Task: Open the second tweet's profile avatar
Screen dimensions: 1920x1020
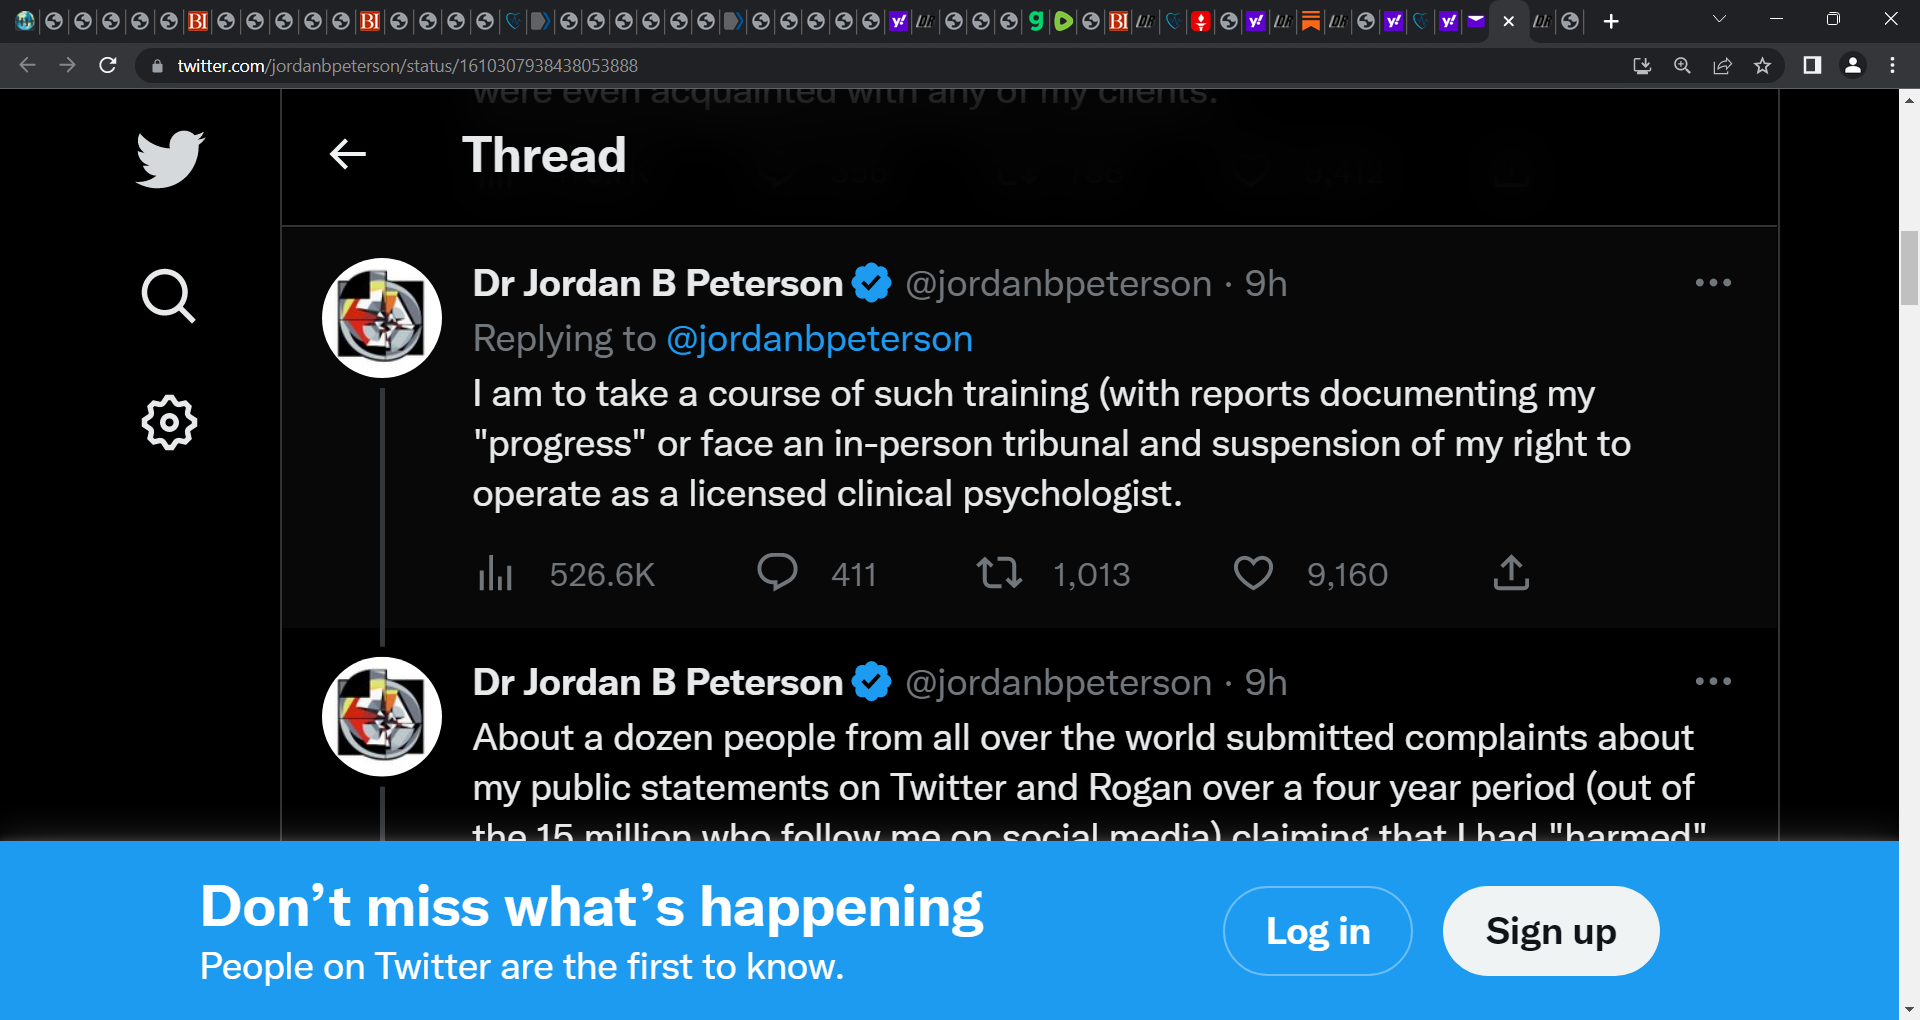Action: (382, 717)
